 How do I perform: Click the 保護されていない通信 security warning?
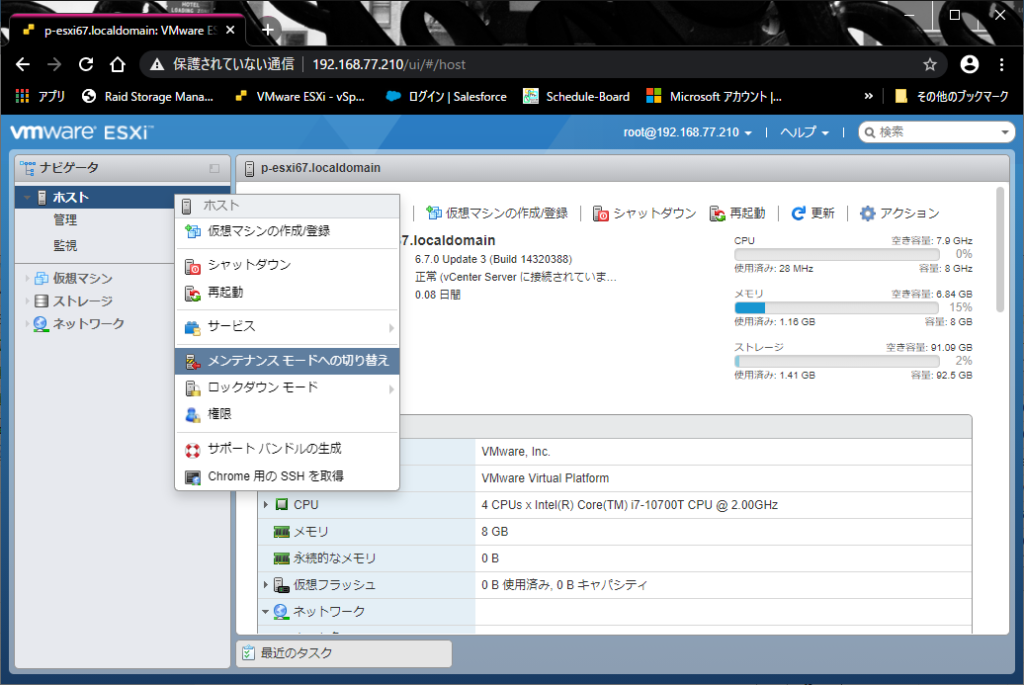pyautogui.click(x=222, y=65)
